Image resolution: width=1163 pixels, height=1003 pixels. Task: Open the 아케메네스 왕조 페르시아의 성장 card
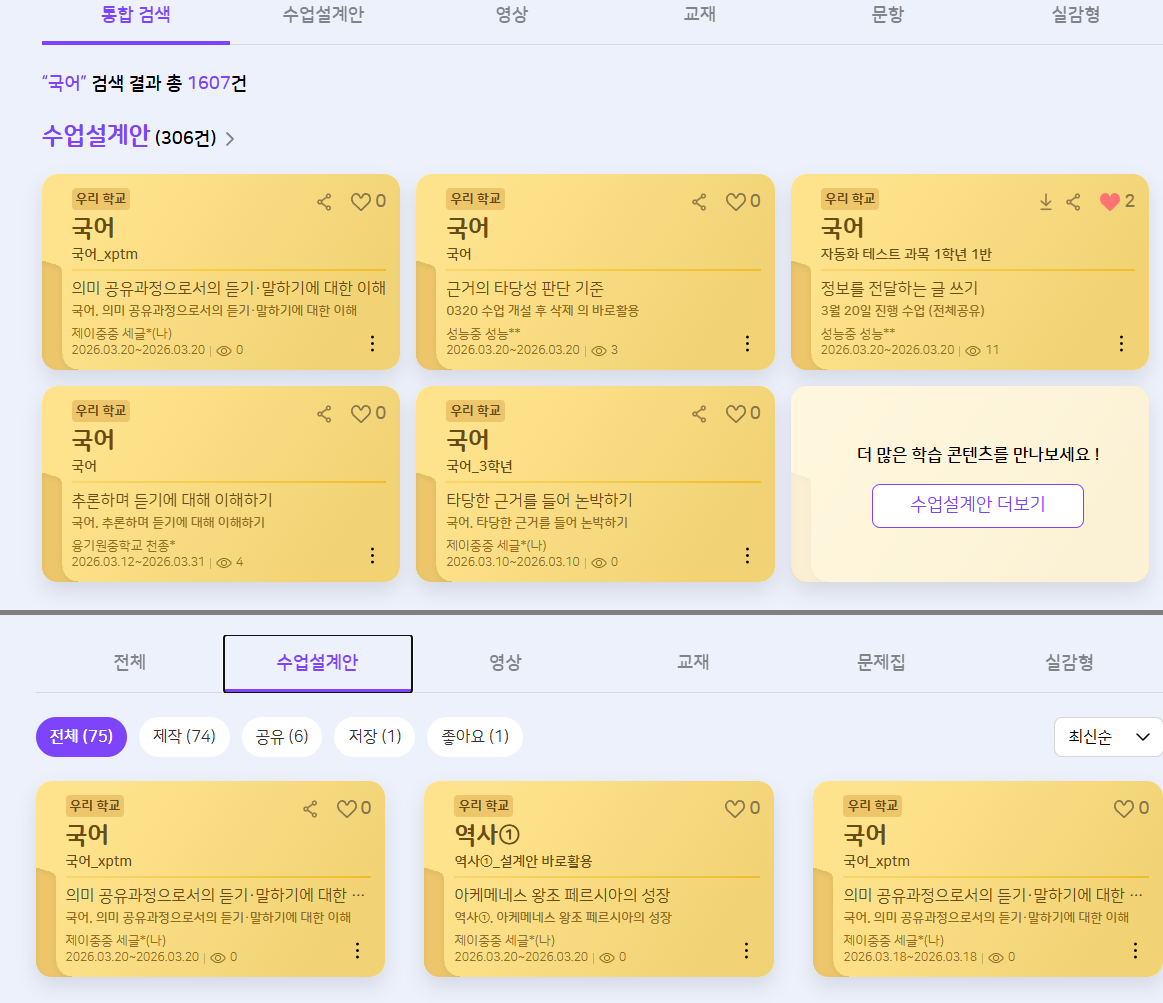[x=562, y=895]
